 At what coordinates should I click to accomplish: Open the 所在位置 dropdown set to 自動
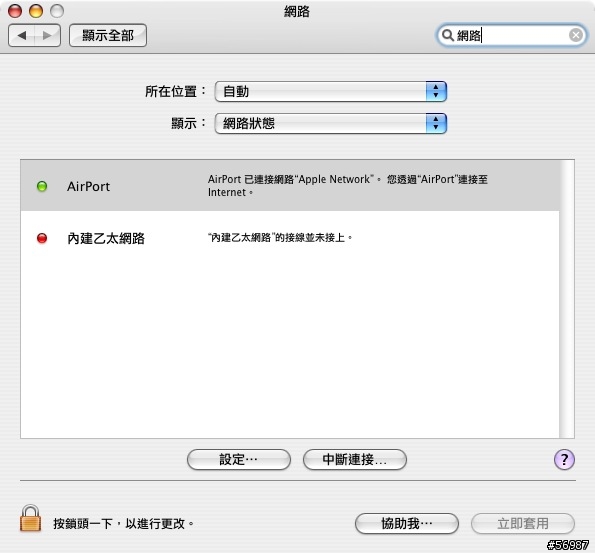pyautogui.click(x=331, y=91)
